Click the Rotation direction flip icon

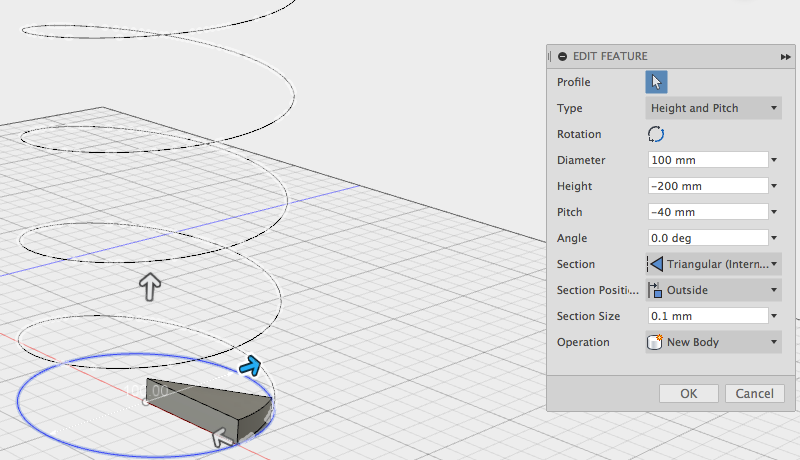656,134
